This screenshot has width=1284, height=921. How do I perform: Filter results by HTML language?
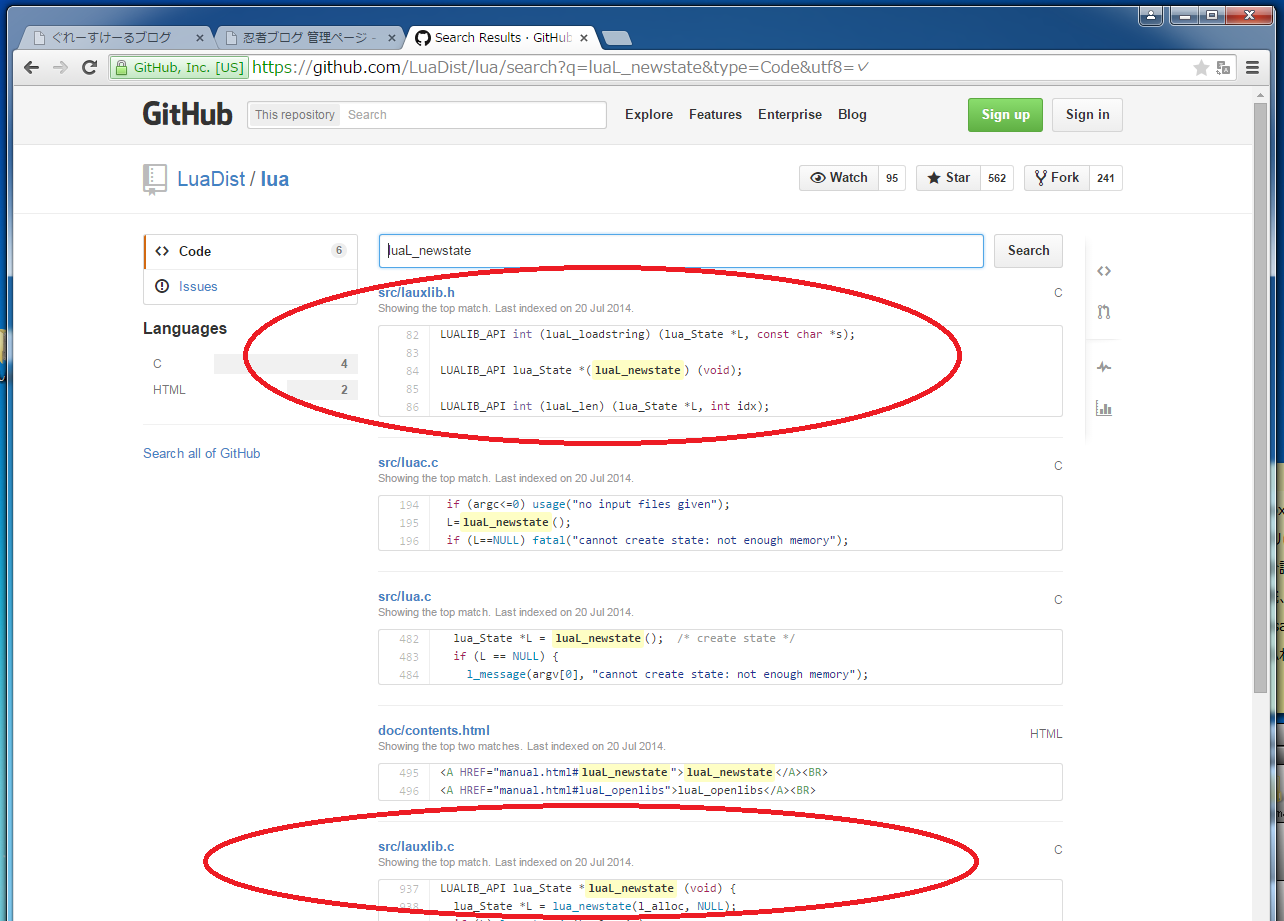point(250,390)
